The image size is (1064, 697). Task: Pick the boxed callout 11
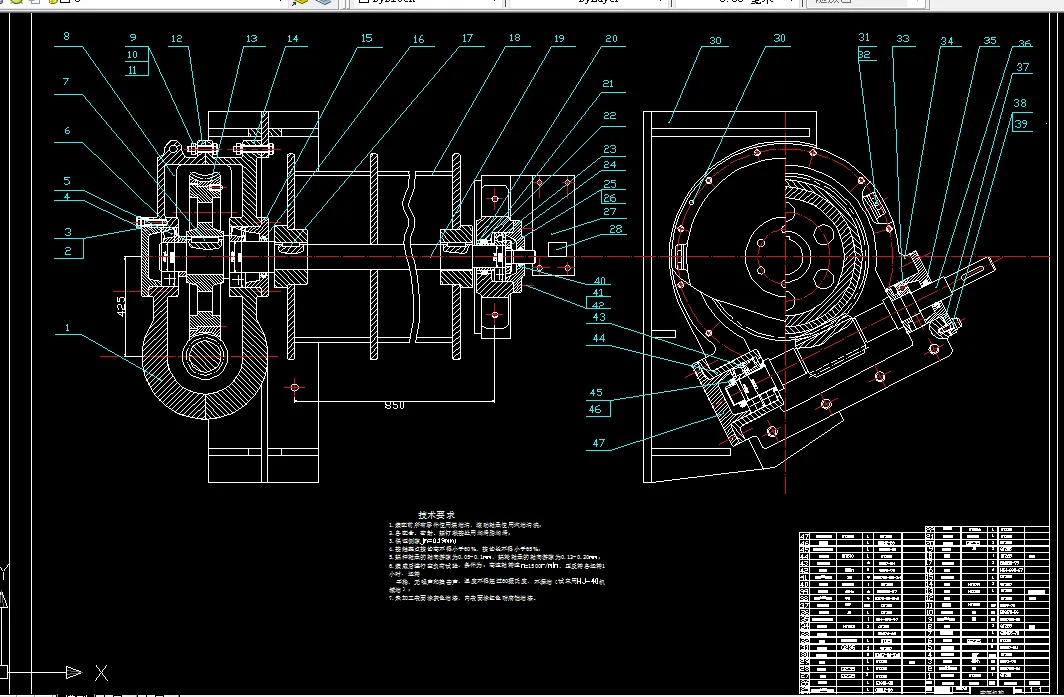coord(132,70)
